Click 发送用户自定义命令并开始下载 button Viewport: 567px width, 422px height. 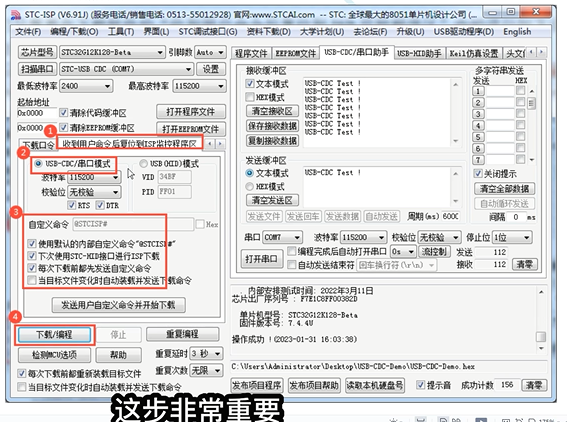[118, 305]
